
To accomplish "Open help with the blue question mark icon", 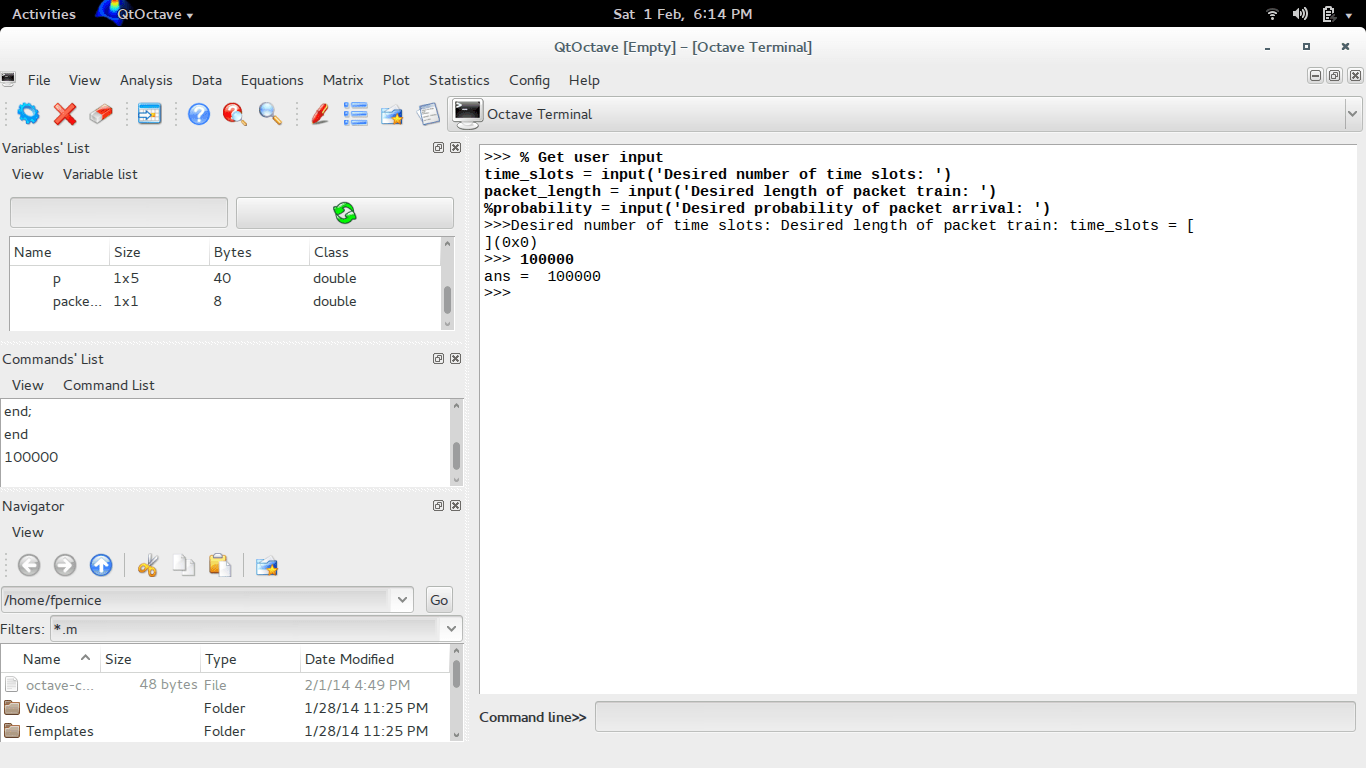I will coord(199,114).
